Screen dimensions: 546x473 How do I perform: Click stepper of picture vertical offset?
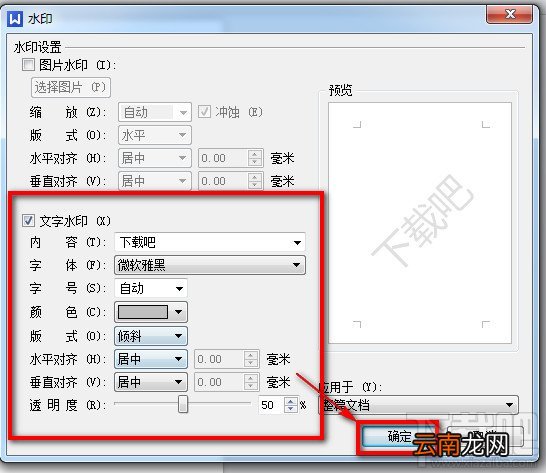255,181
